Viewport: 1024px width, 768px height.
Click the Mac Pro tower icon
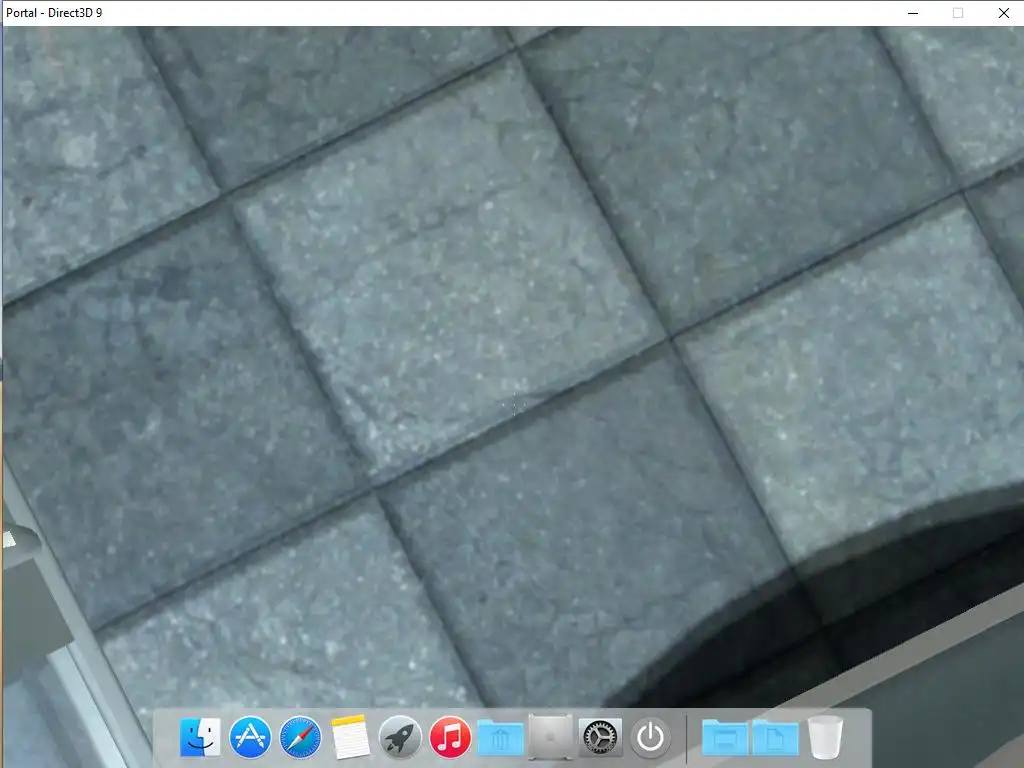(550, 737)
